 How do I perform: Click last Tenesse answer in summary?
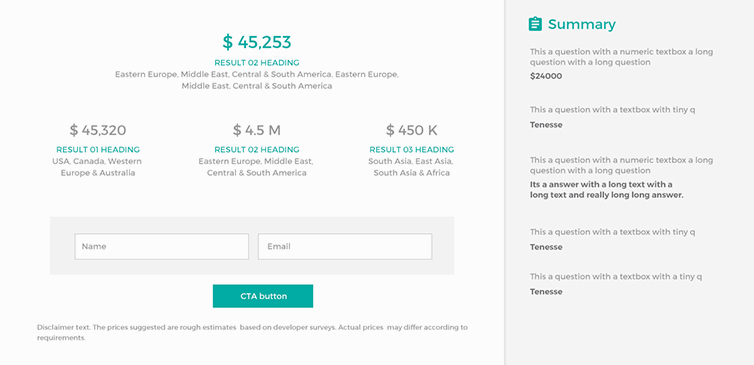(546, 291)
